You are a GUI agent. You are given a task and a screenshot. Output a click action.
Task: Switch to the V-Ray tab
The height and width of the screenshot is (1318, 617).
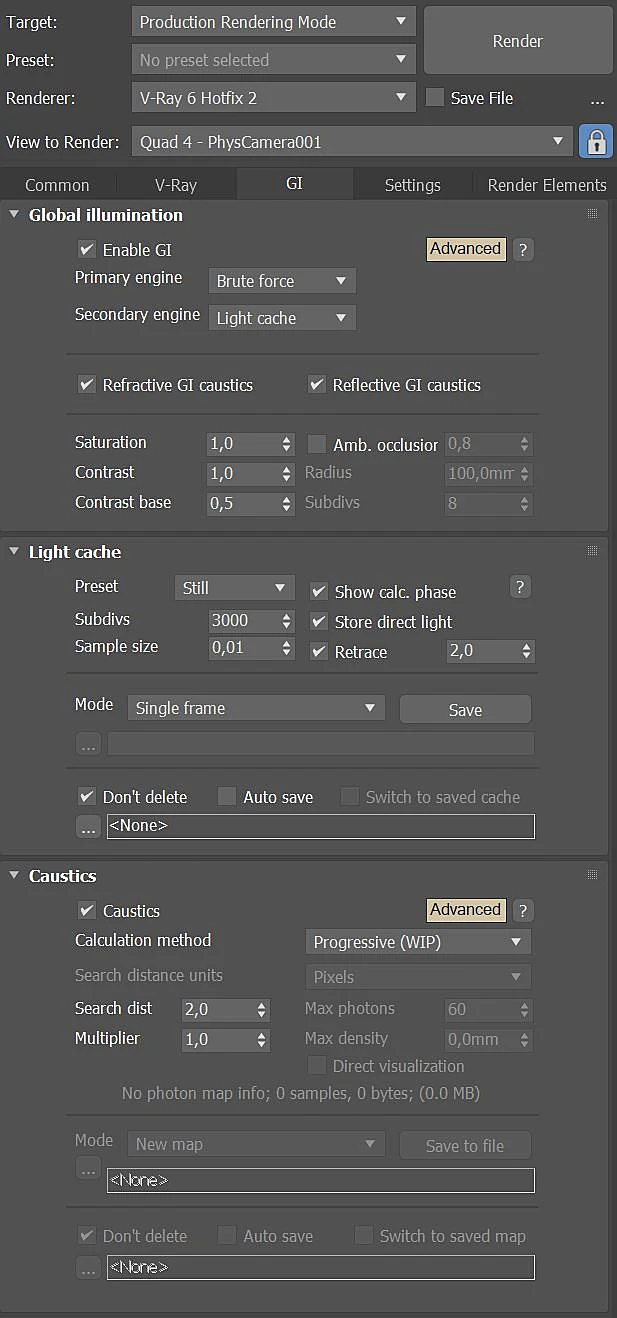click(176, 185)
